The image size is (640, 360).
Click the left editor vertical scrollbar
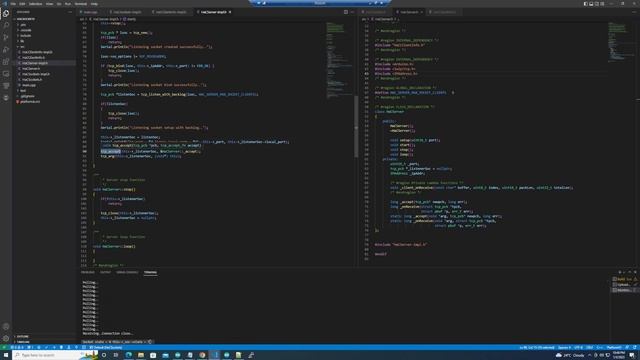pos(356,127)
